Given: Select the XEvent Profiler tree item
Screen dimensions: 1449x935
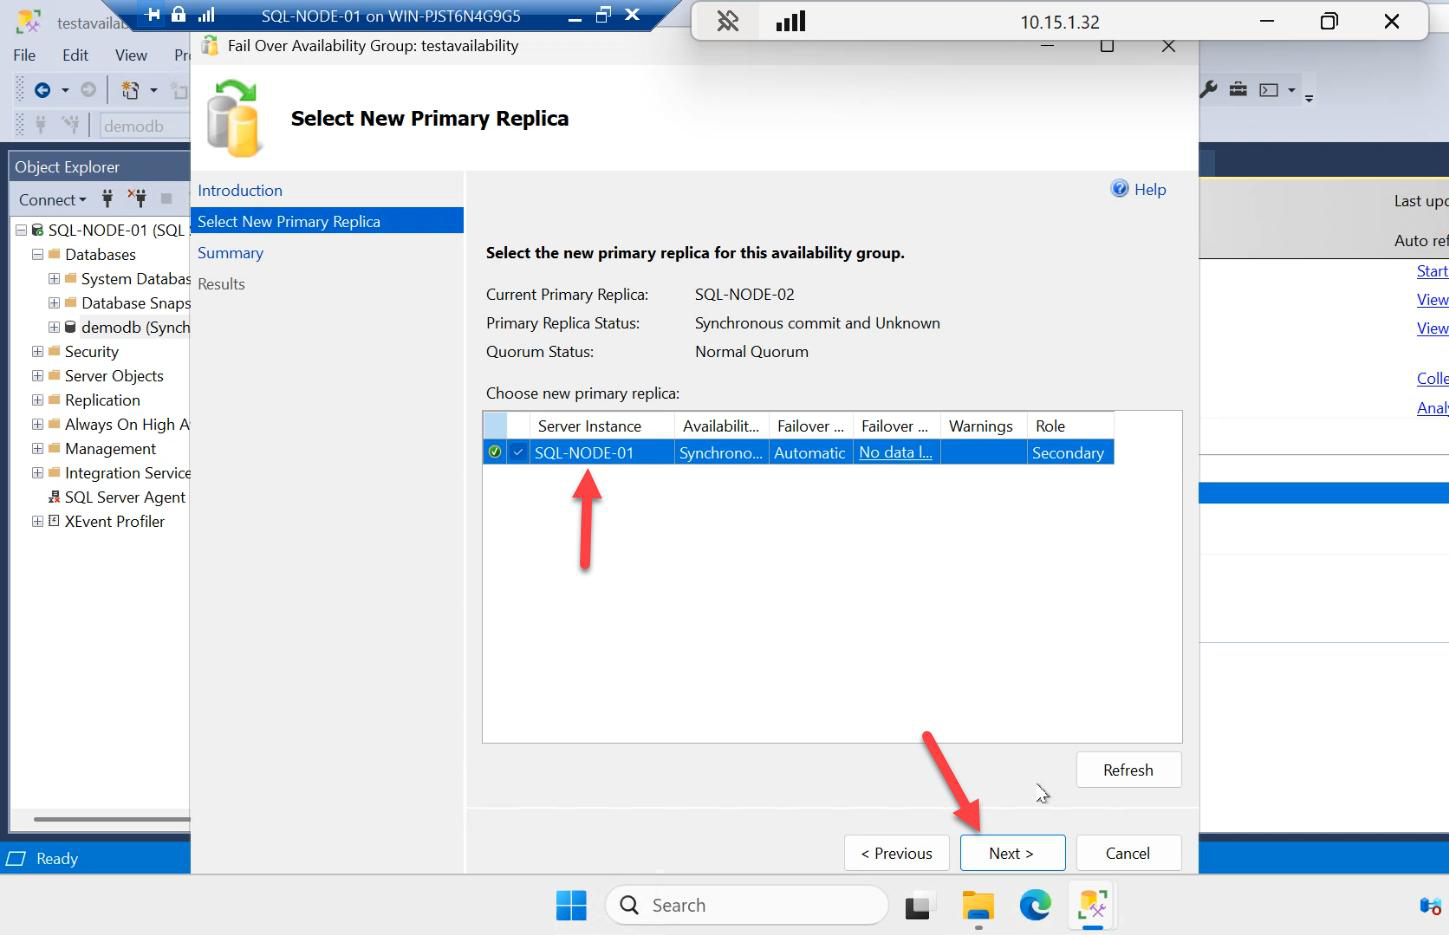Looking at the screenshot, I should click(x=114, y=521).
